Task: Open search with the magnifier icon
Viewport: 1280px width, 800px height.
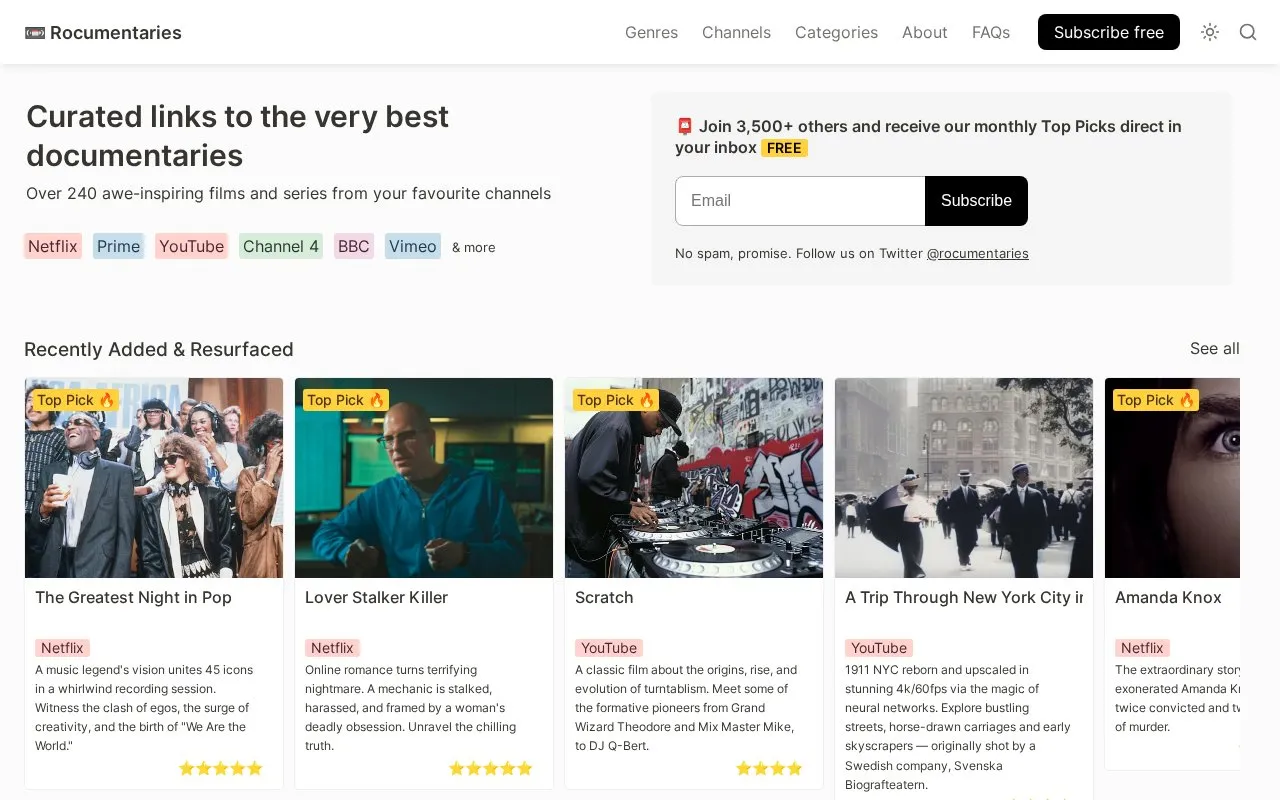Action: click(x=1248, y=32)
